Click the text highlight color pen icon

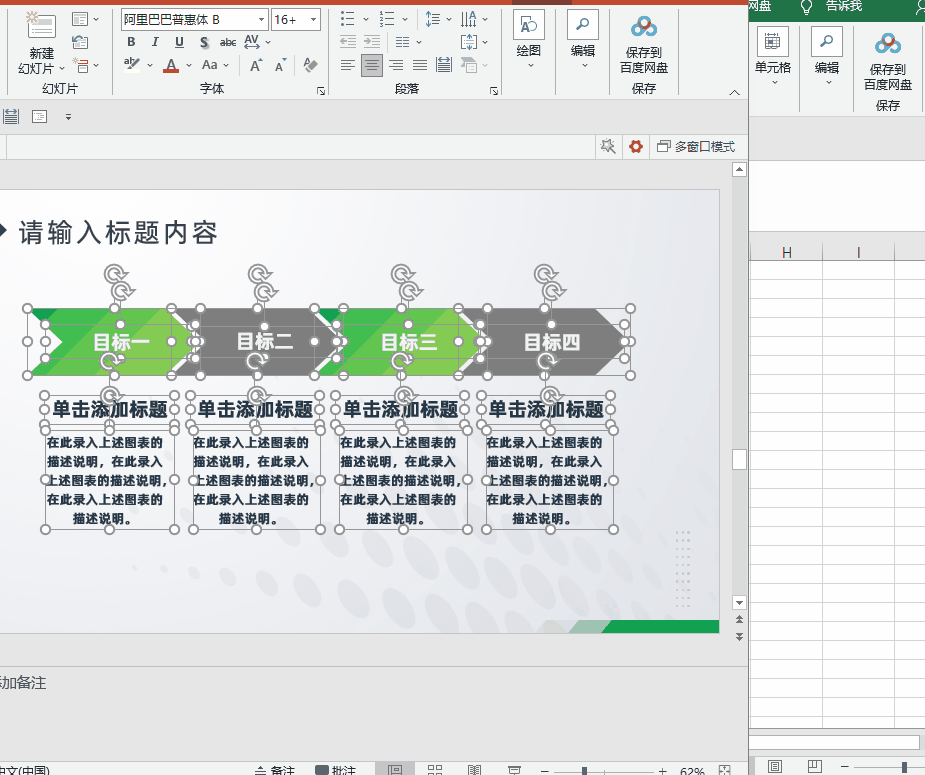tap(132, 65)
